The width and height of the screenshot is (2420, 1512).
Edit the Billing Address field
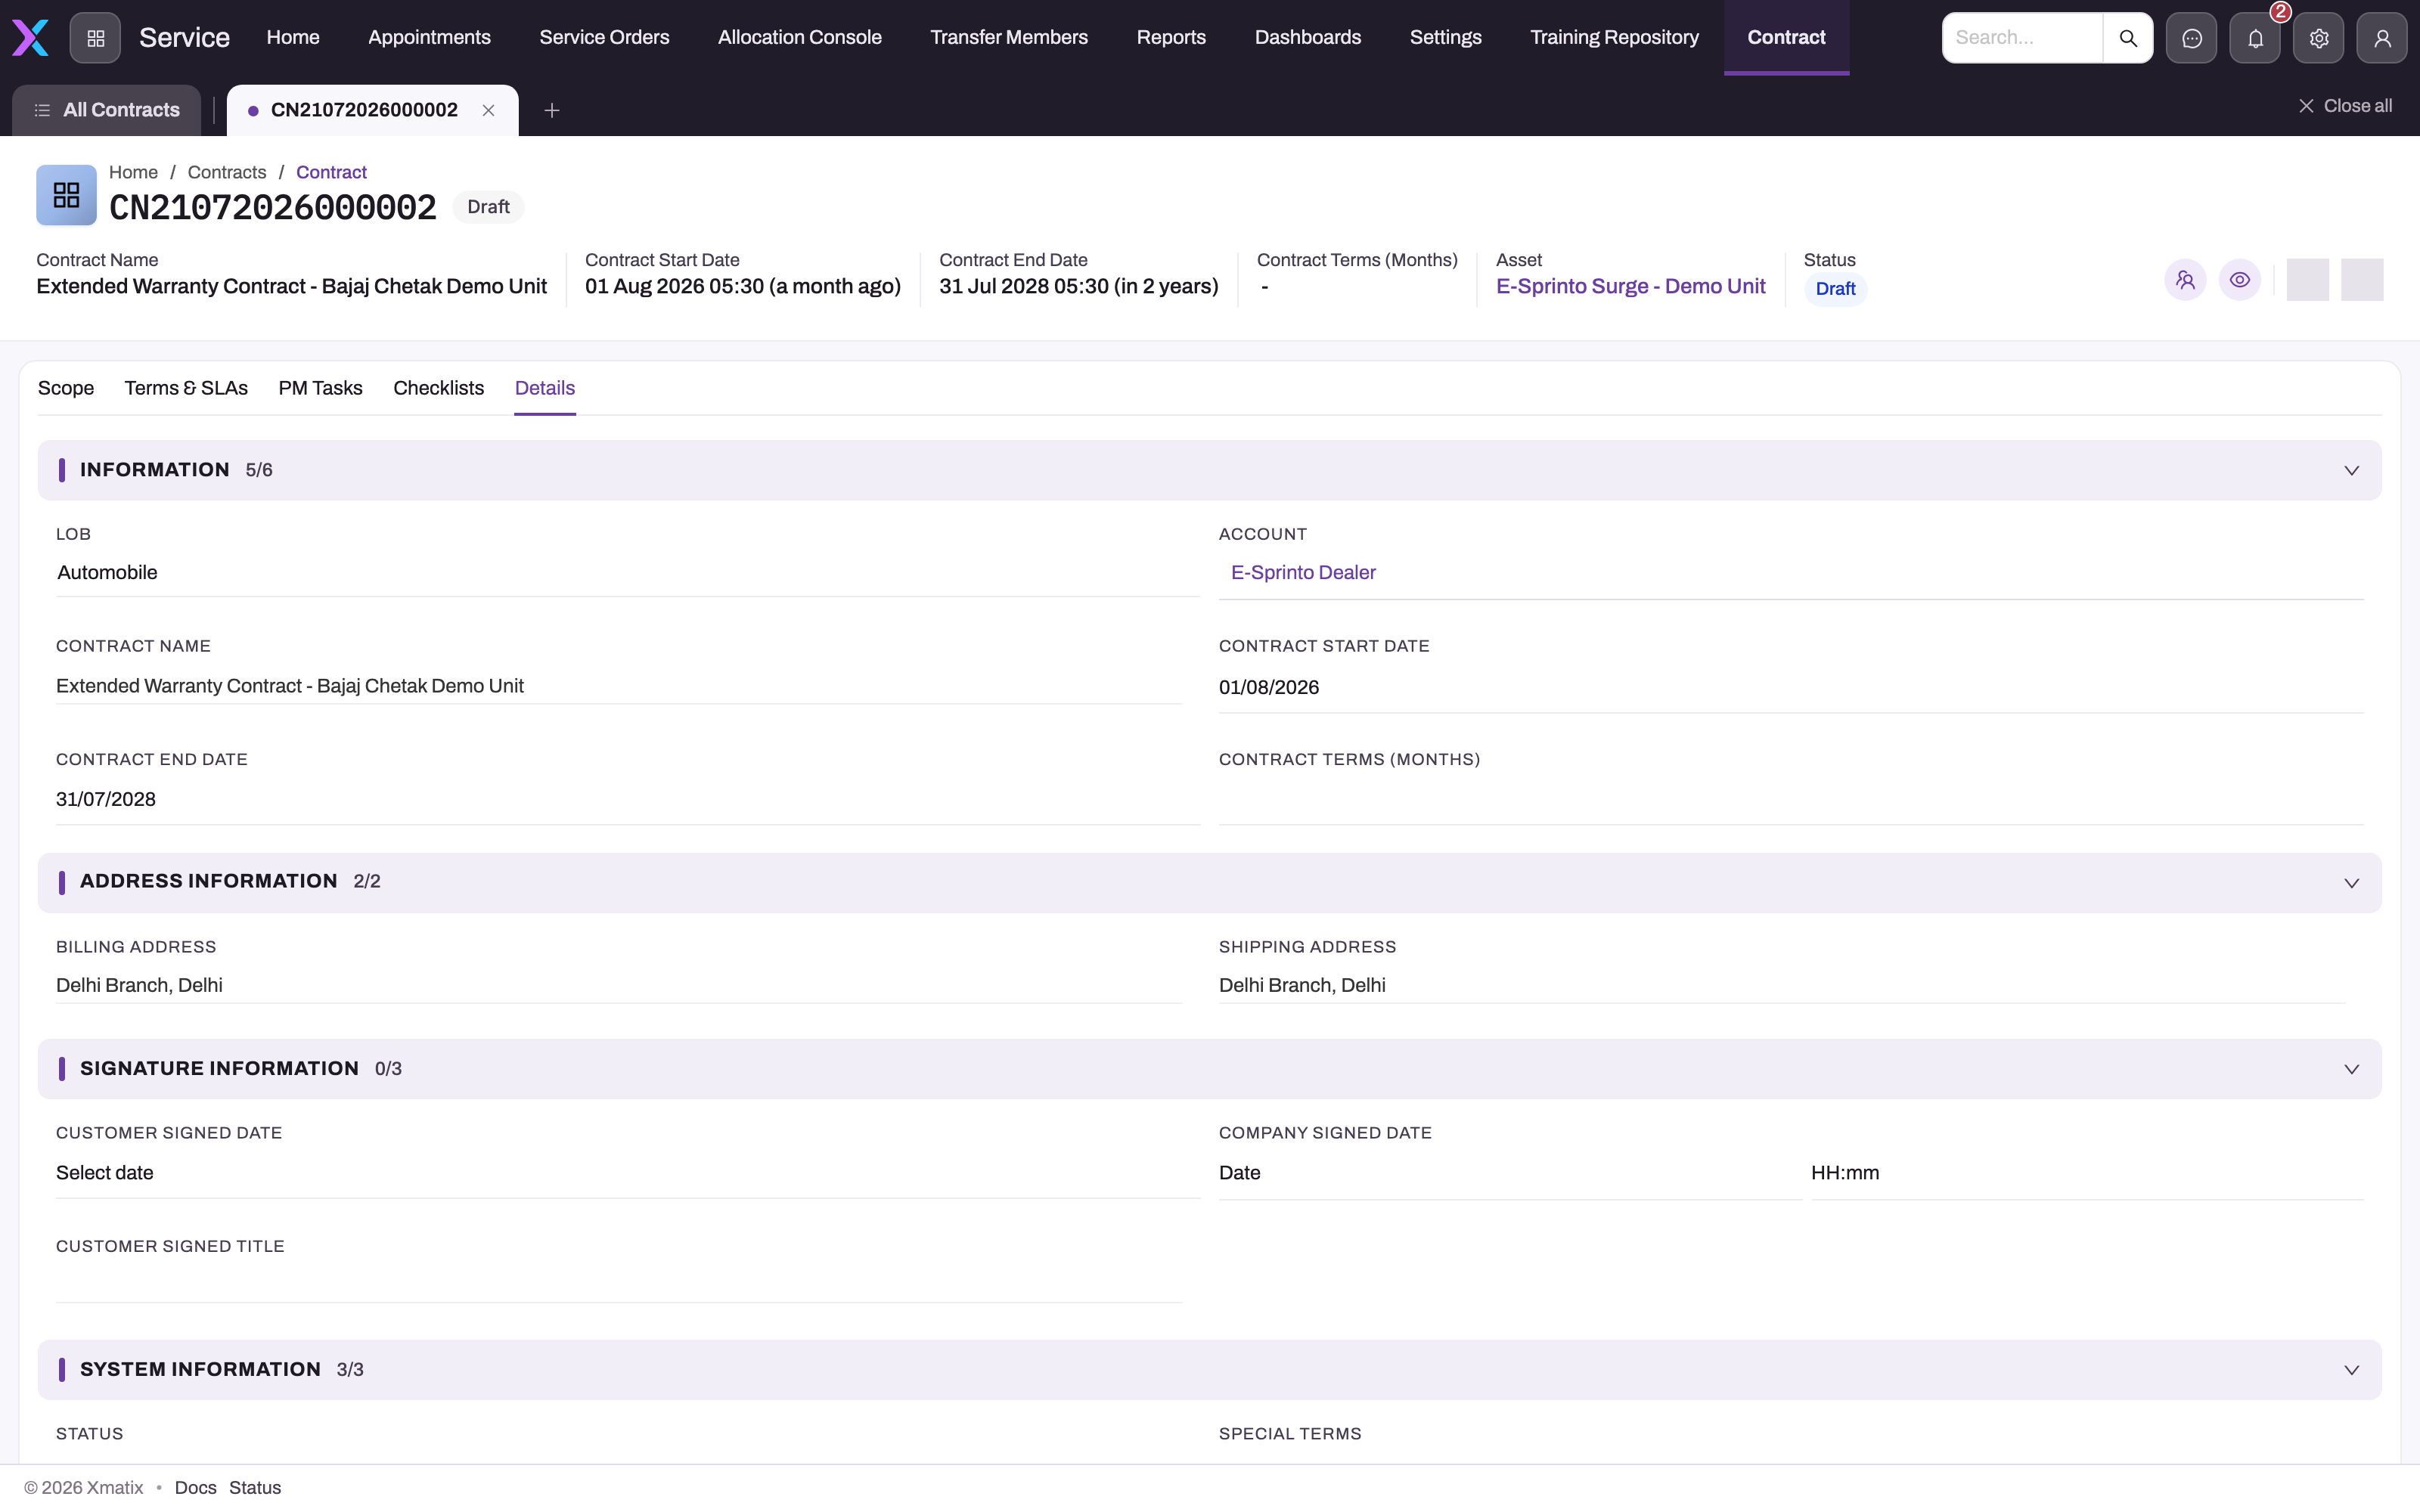[x=619, y=985]
